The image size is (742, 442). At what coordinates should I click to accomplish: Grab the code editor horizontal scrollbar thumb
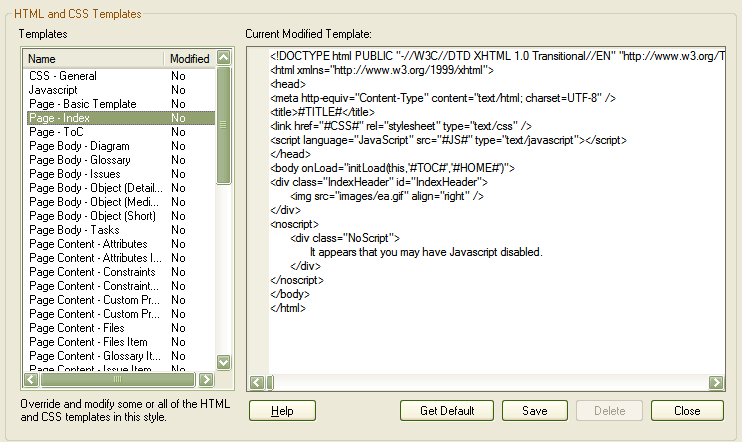270,382
